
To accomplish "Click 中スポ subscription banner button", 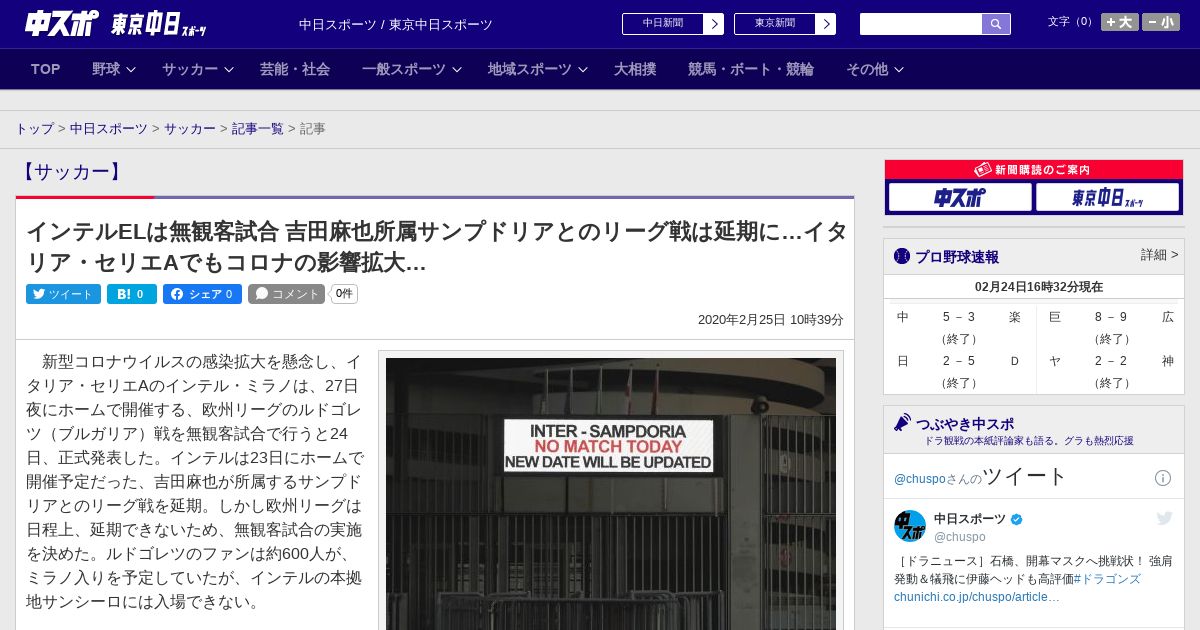I will pyautogui.click(x=960, y=198).
